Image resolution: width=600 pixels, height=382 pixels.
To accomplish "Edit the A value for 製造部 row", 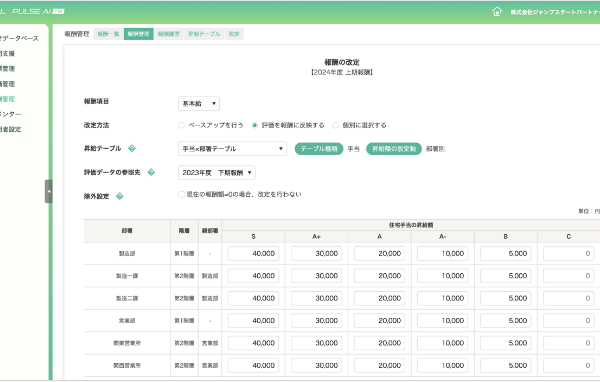I will (380, 253).
